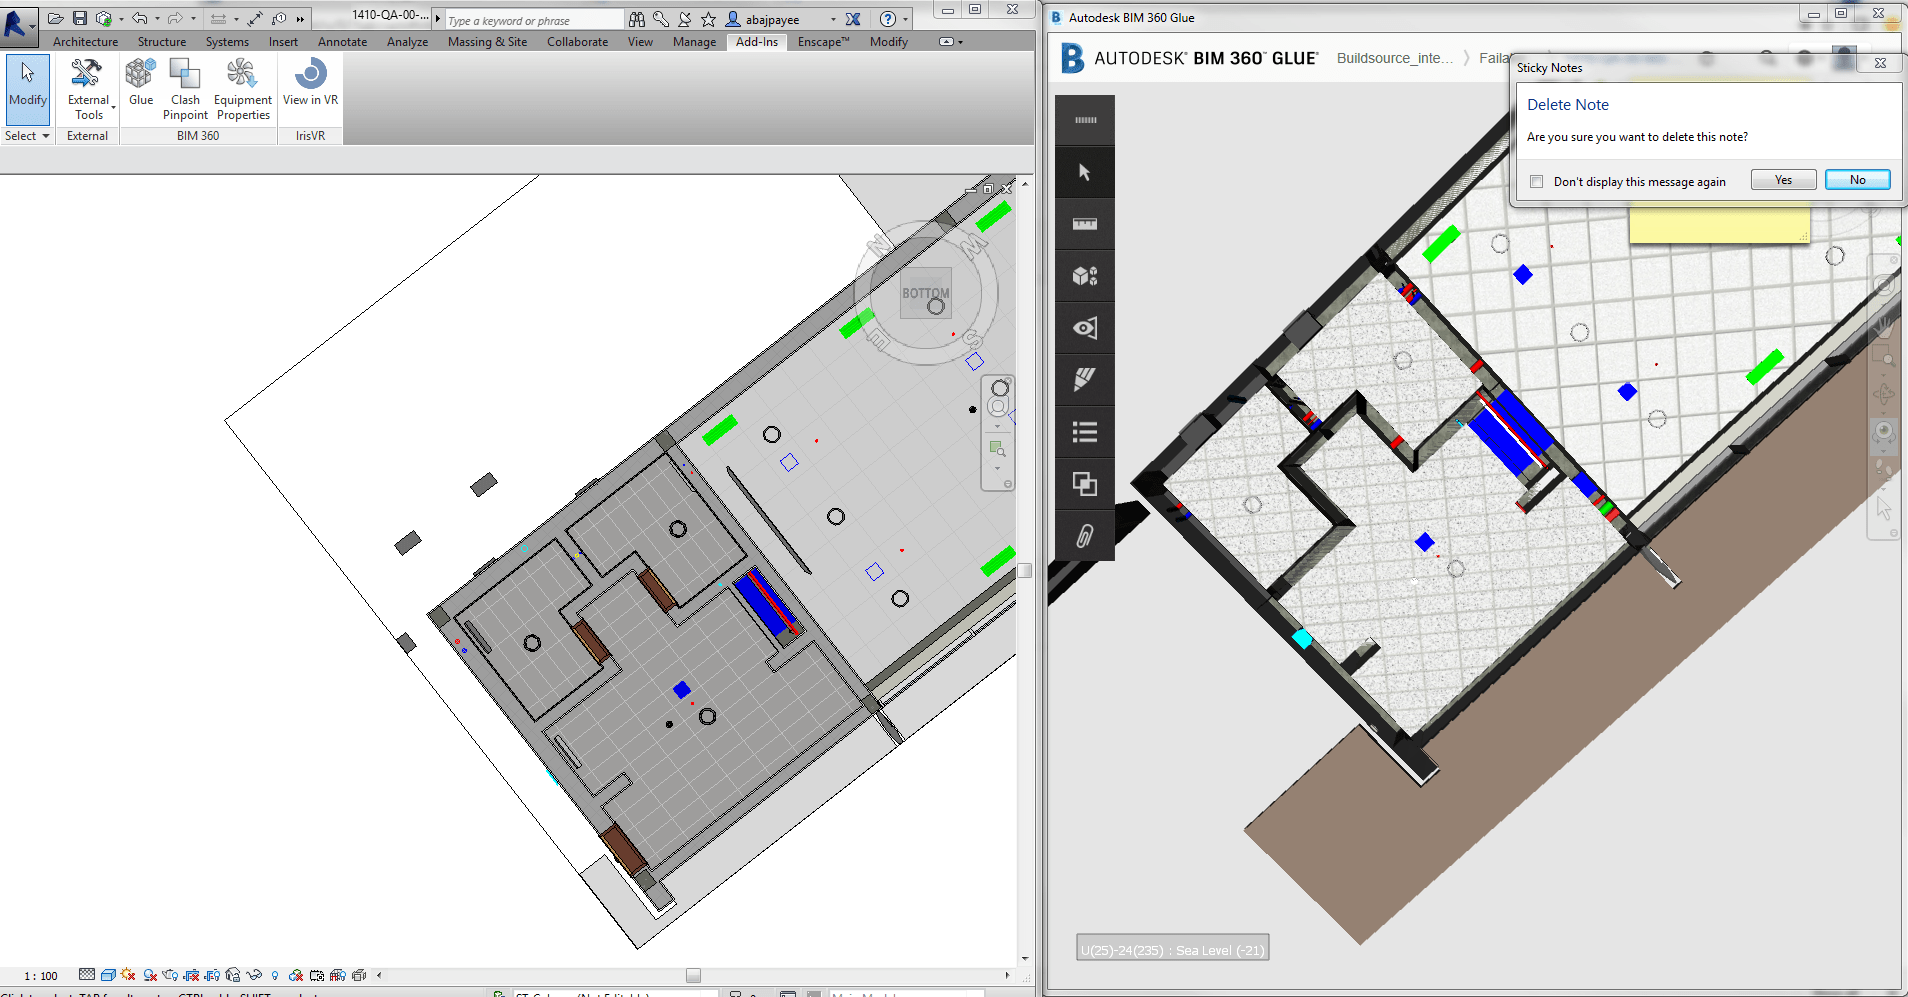Switch to the Architecture ribbon tab
Image resolution: width=1908 pixels, height=997 pixels.
pos(85,41)
